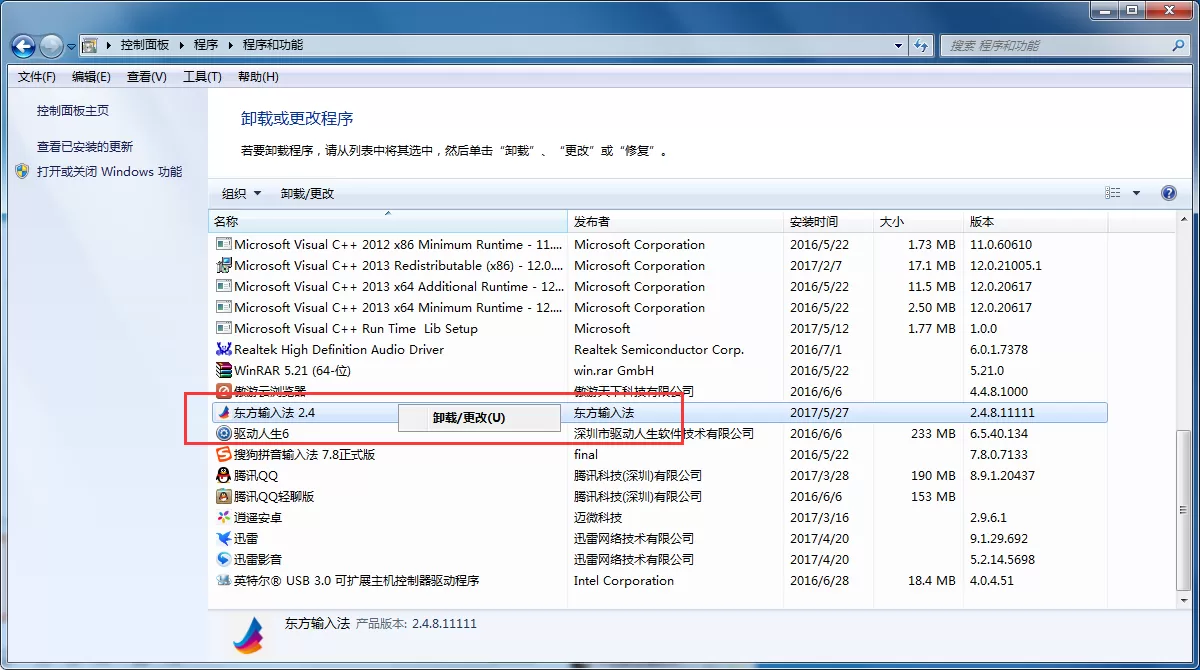
Task: Sort by the 名称 column header
Action: tap(388, 221)
